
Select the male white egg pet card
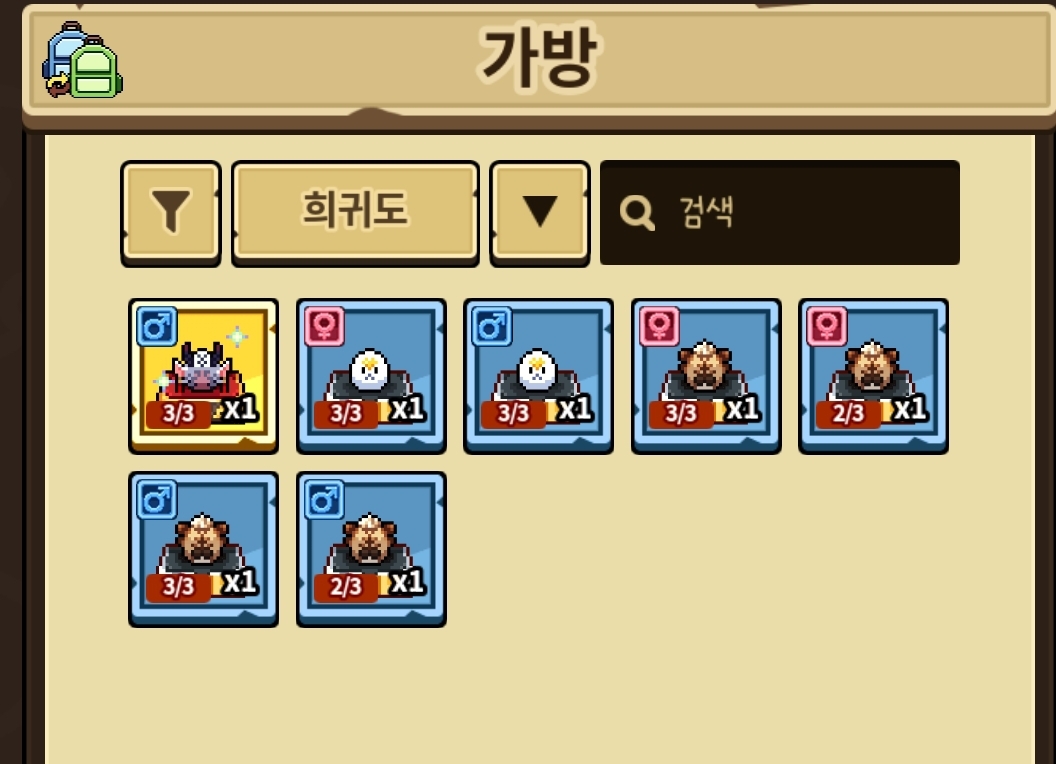tap(538, 376)
